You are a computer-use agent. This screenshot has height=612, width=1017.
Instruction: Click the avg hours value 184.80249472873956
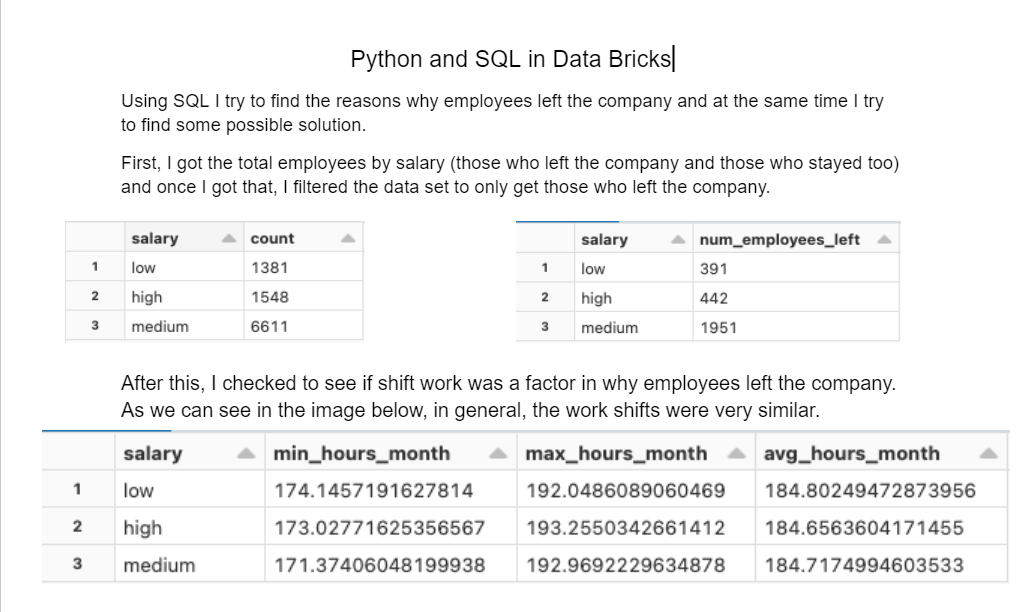[870, 491]
